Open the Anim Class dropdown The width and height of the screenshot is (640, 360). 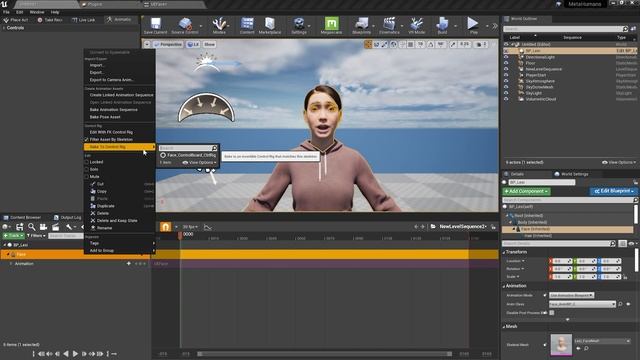point(582,304)
